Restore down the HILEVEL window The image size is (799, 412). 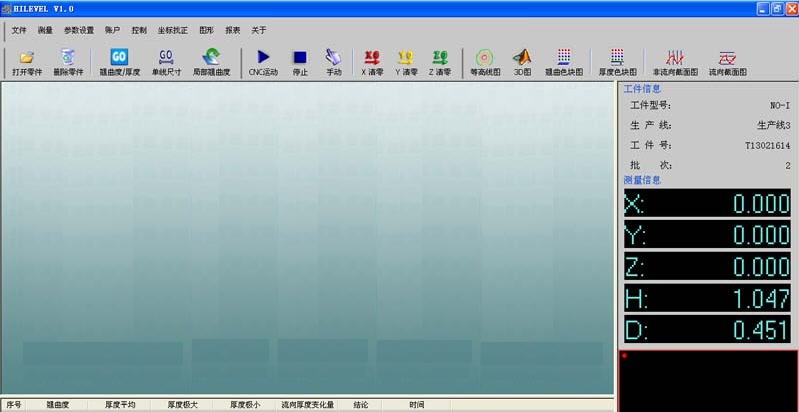pos(777,9)
